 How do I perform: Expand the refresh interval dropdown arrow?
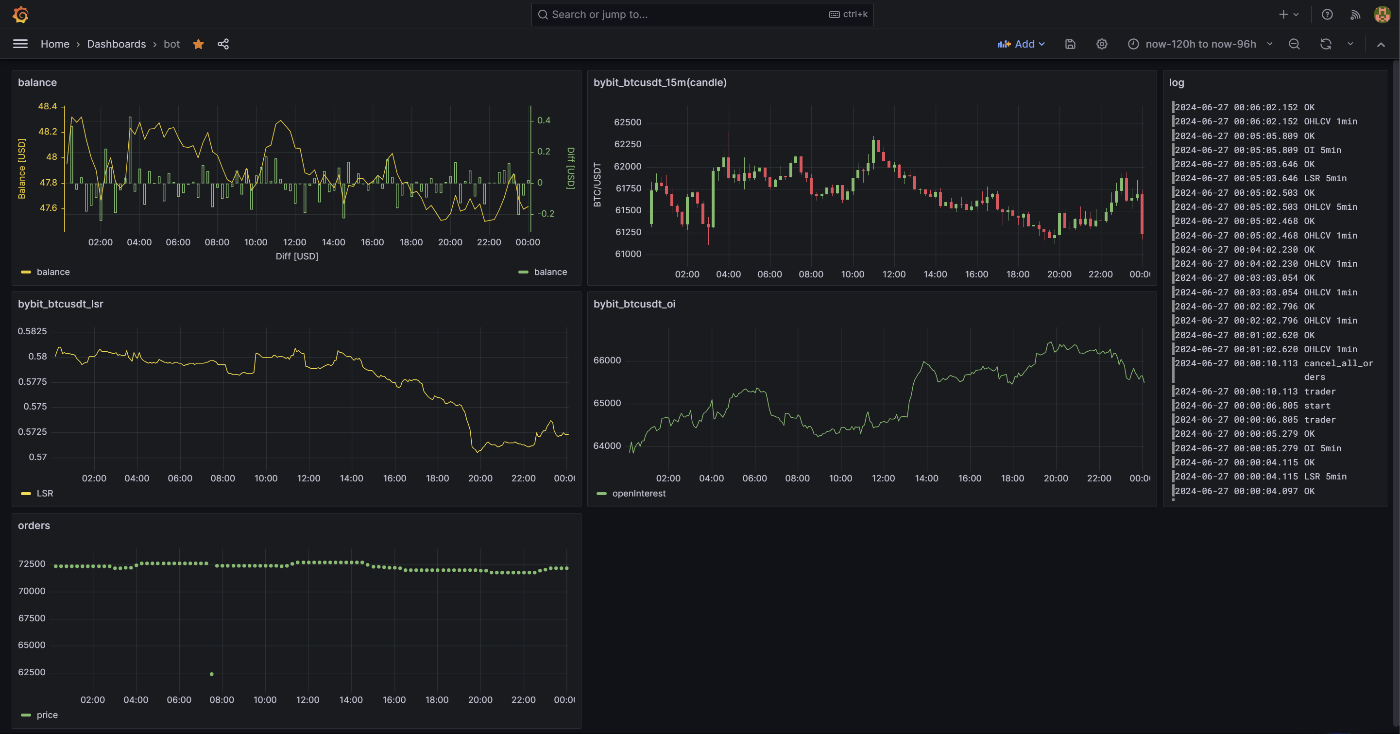coord(1350,44)
